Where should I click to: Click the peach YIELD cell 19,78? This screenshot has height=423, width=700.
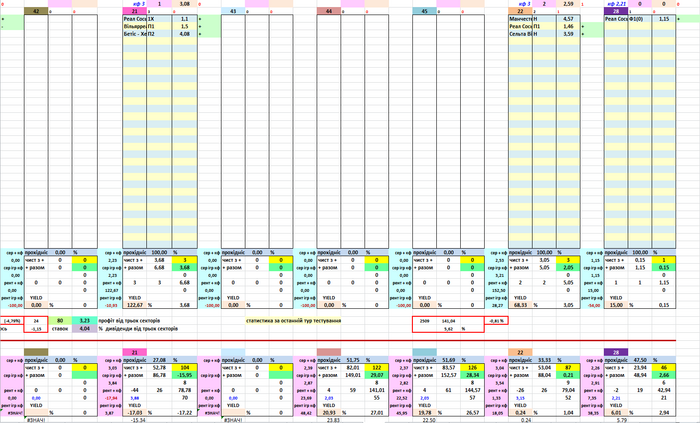point(425,413)
